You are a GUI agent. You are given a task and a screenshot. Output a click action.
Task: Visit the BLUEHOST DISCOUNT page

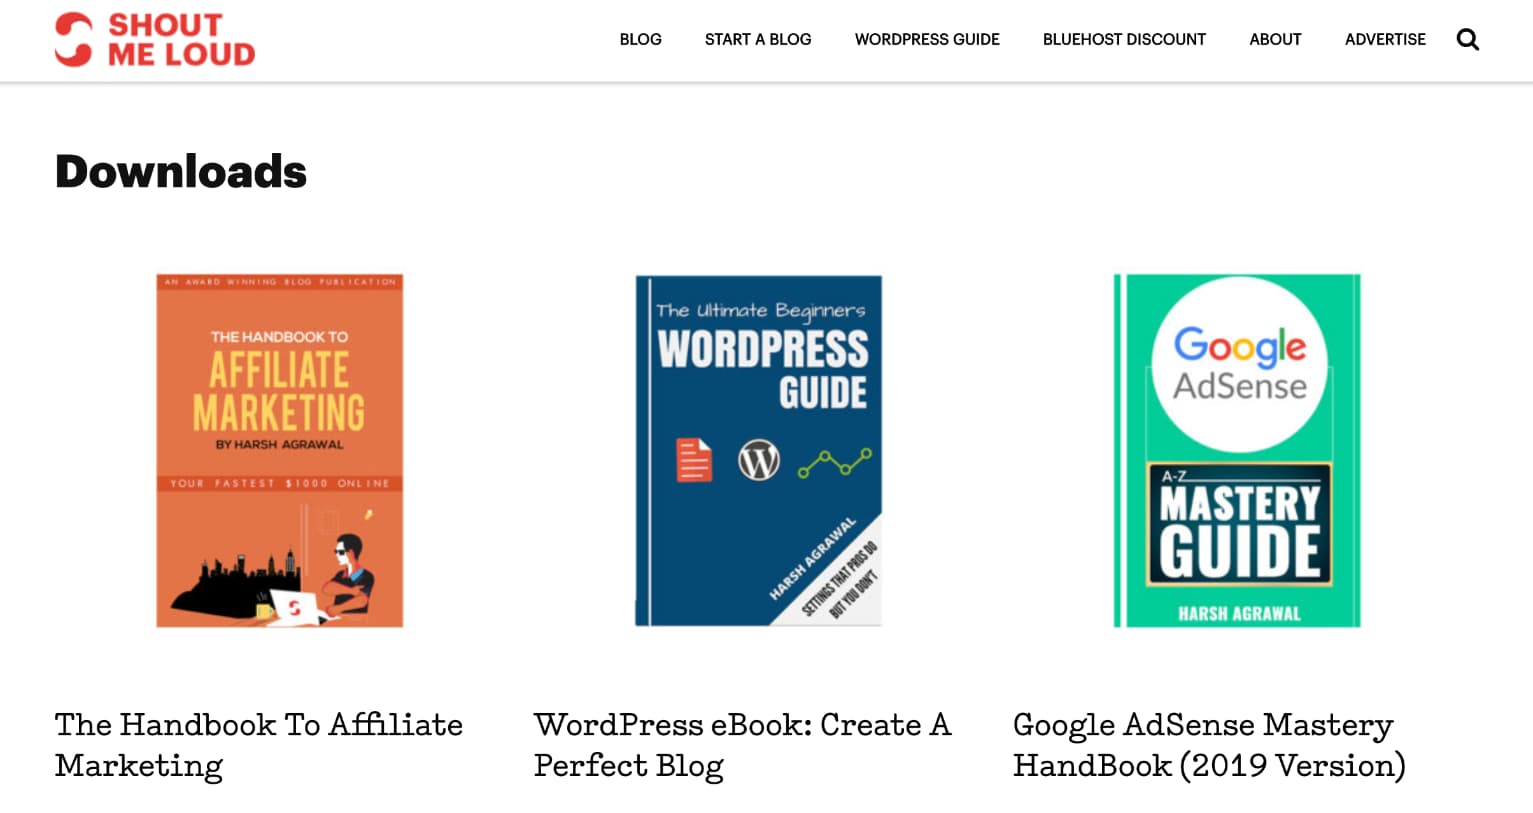click(1123, 39)
